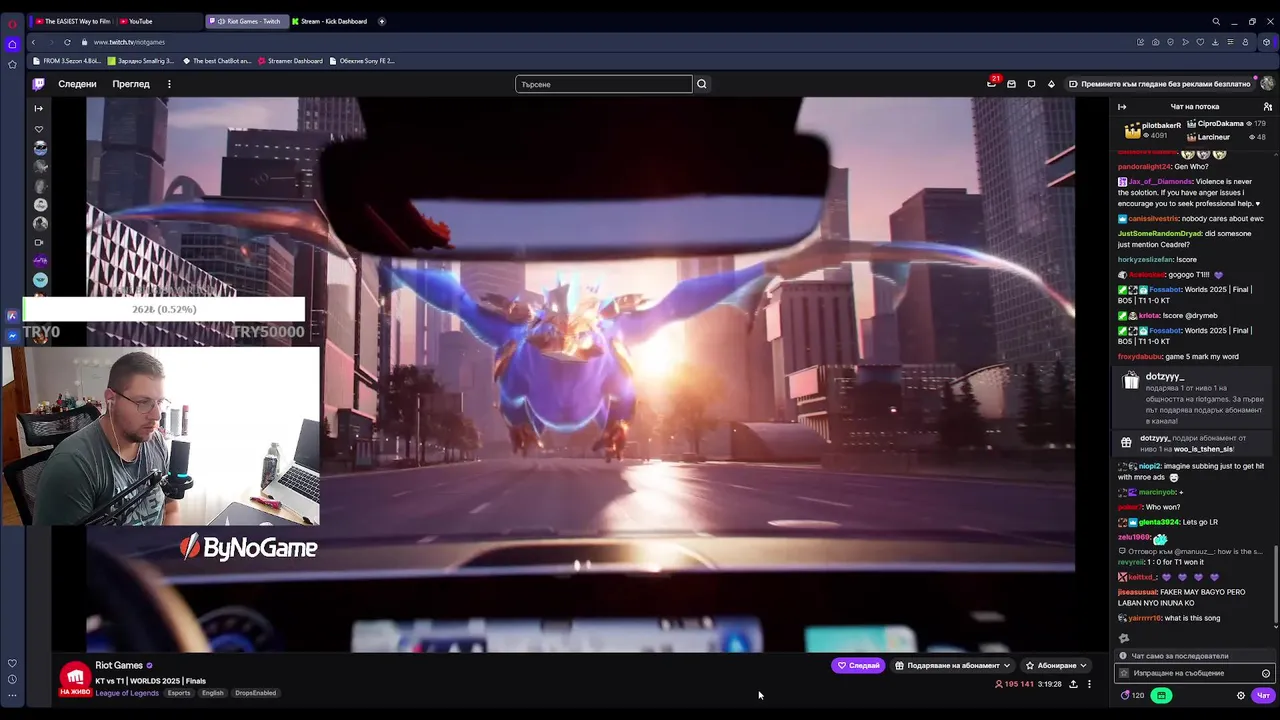
Task: Click the English tag
Action: [213, 693]
